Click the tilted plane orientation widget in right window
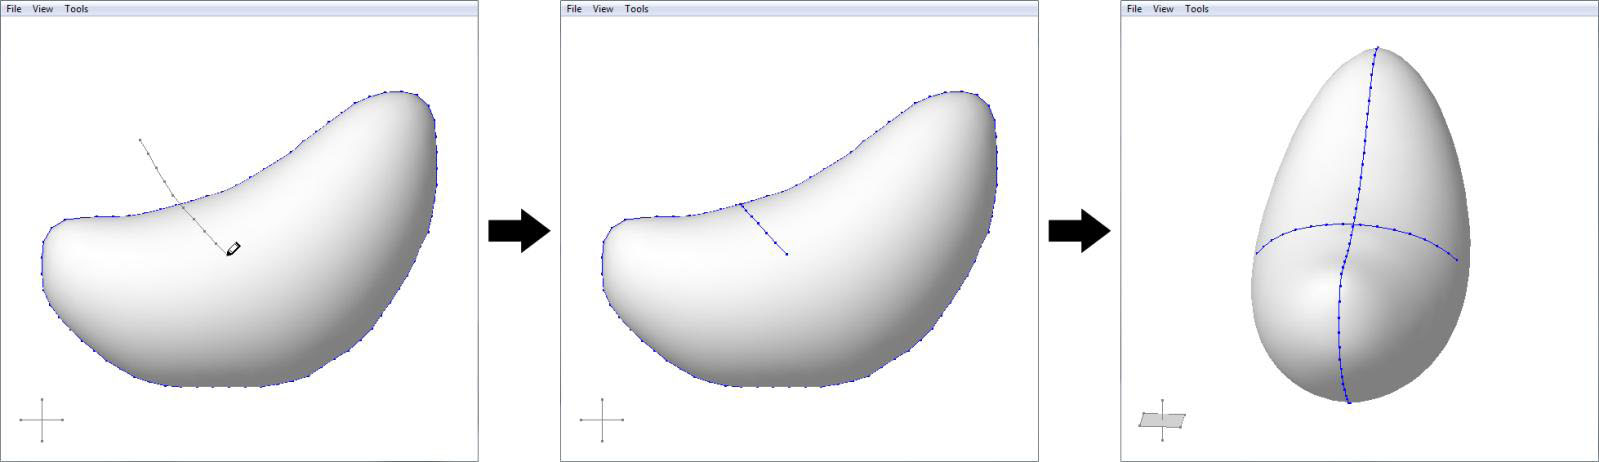Image resolution: width=1599 pixels, height=462 pixels. (1162, 420)
